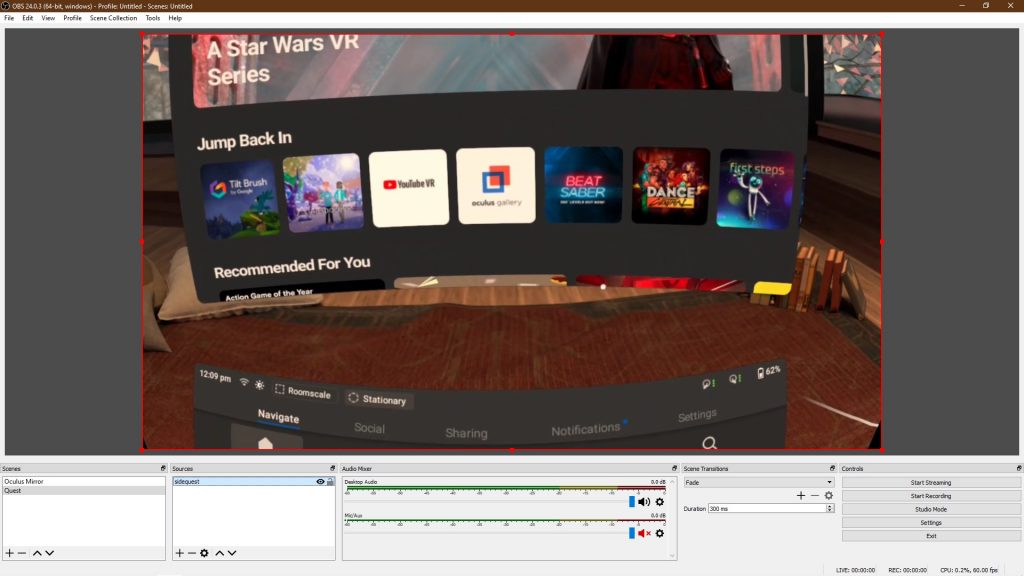Remove the selected scene using the Scenes minus icon
The height and width of the screenshot is (576, 1024).
[22, 553]
